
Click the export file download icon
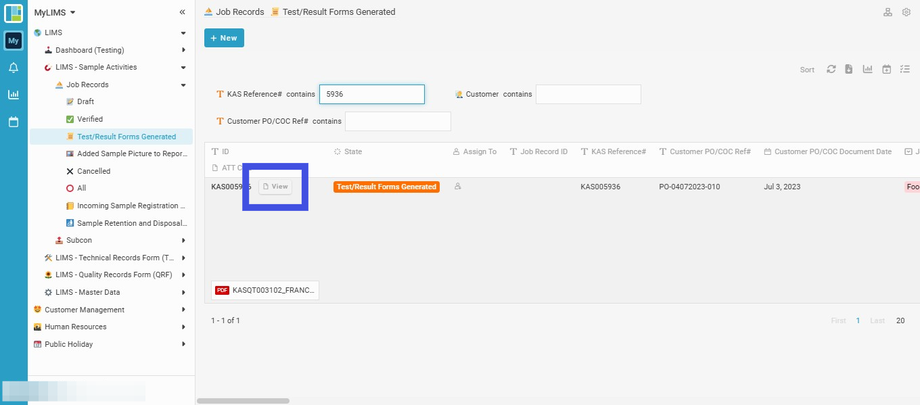(x=848, y=69)
